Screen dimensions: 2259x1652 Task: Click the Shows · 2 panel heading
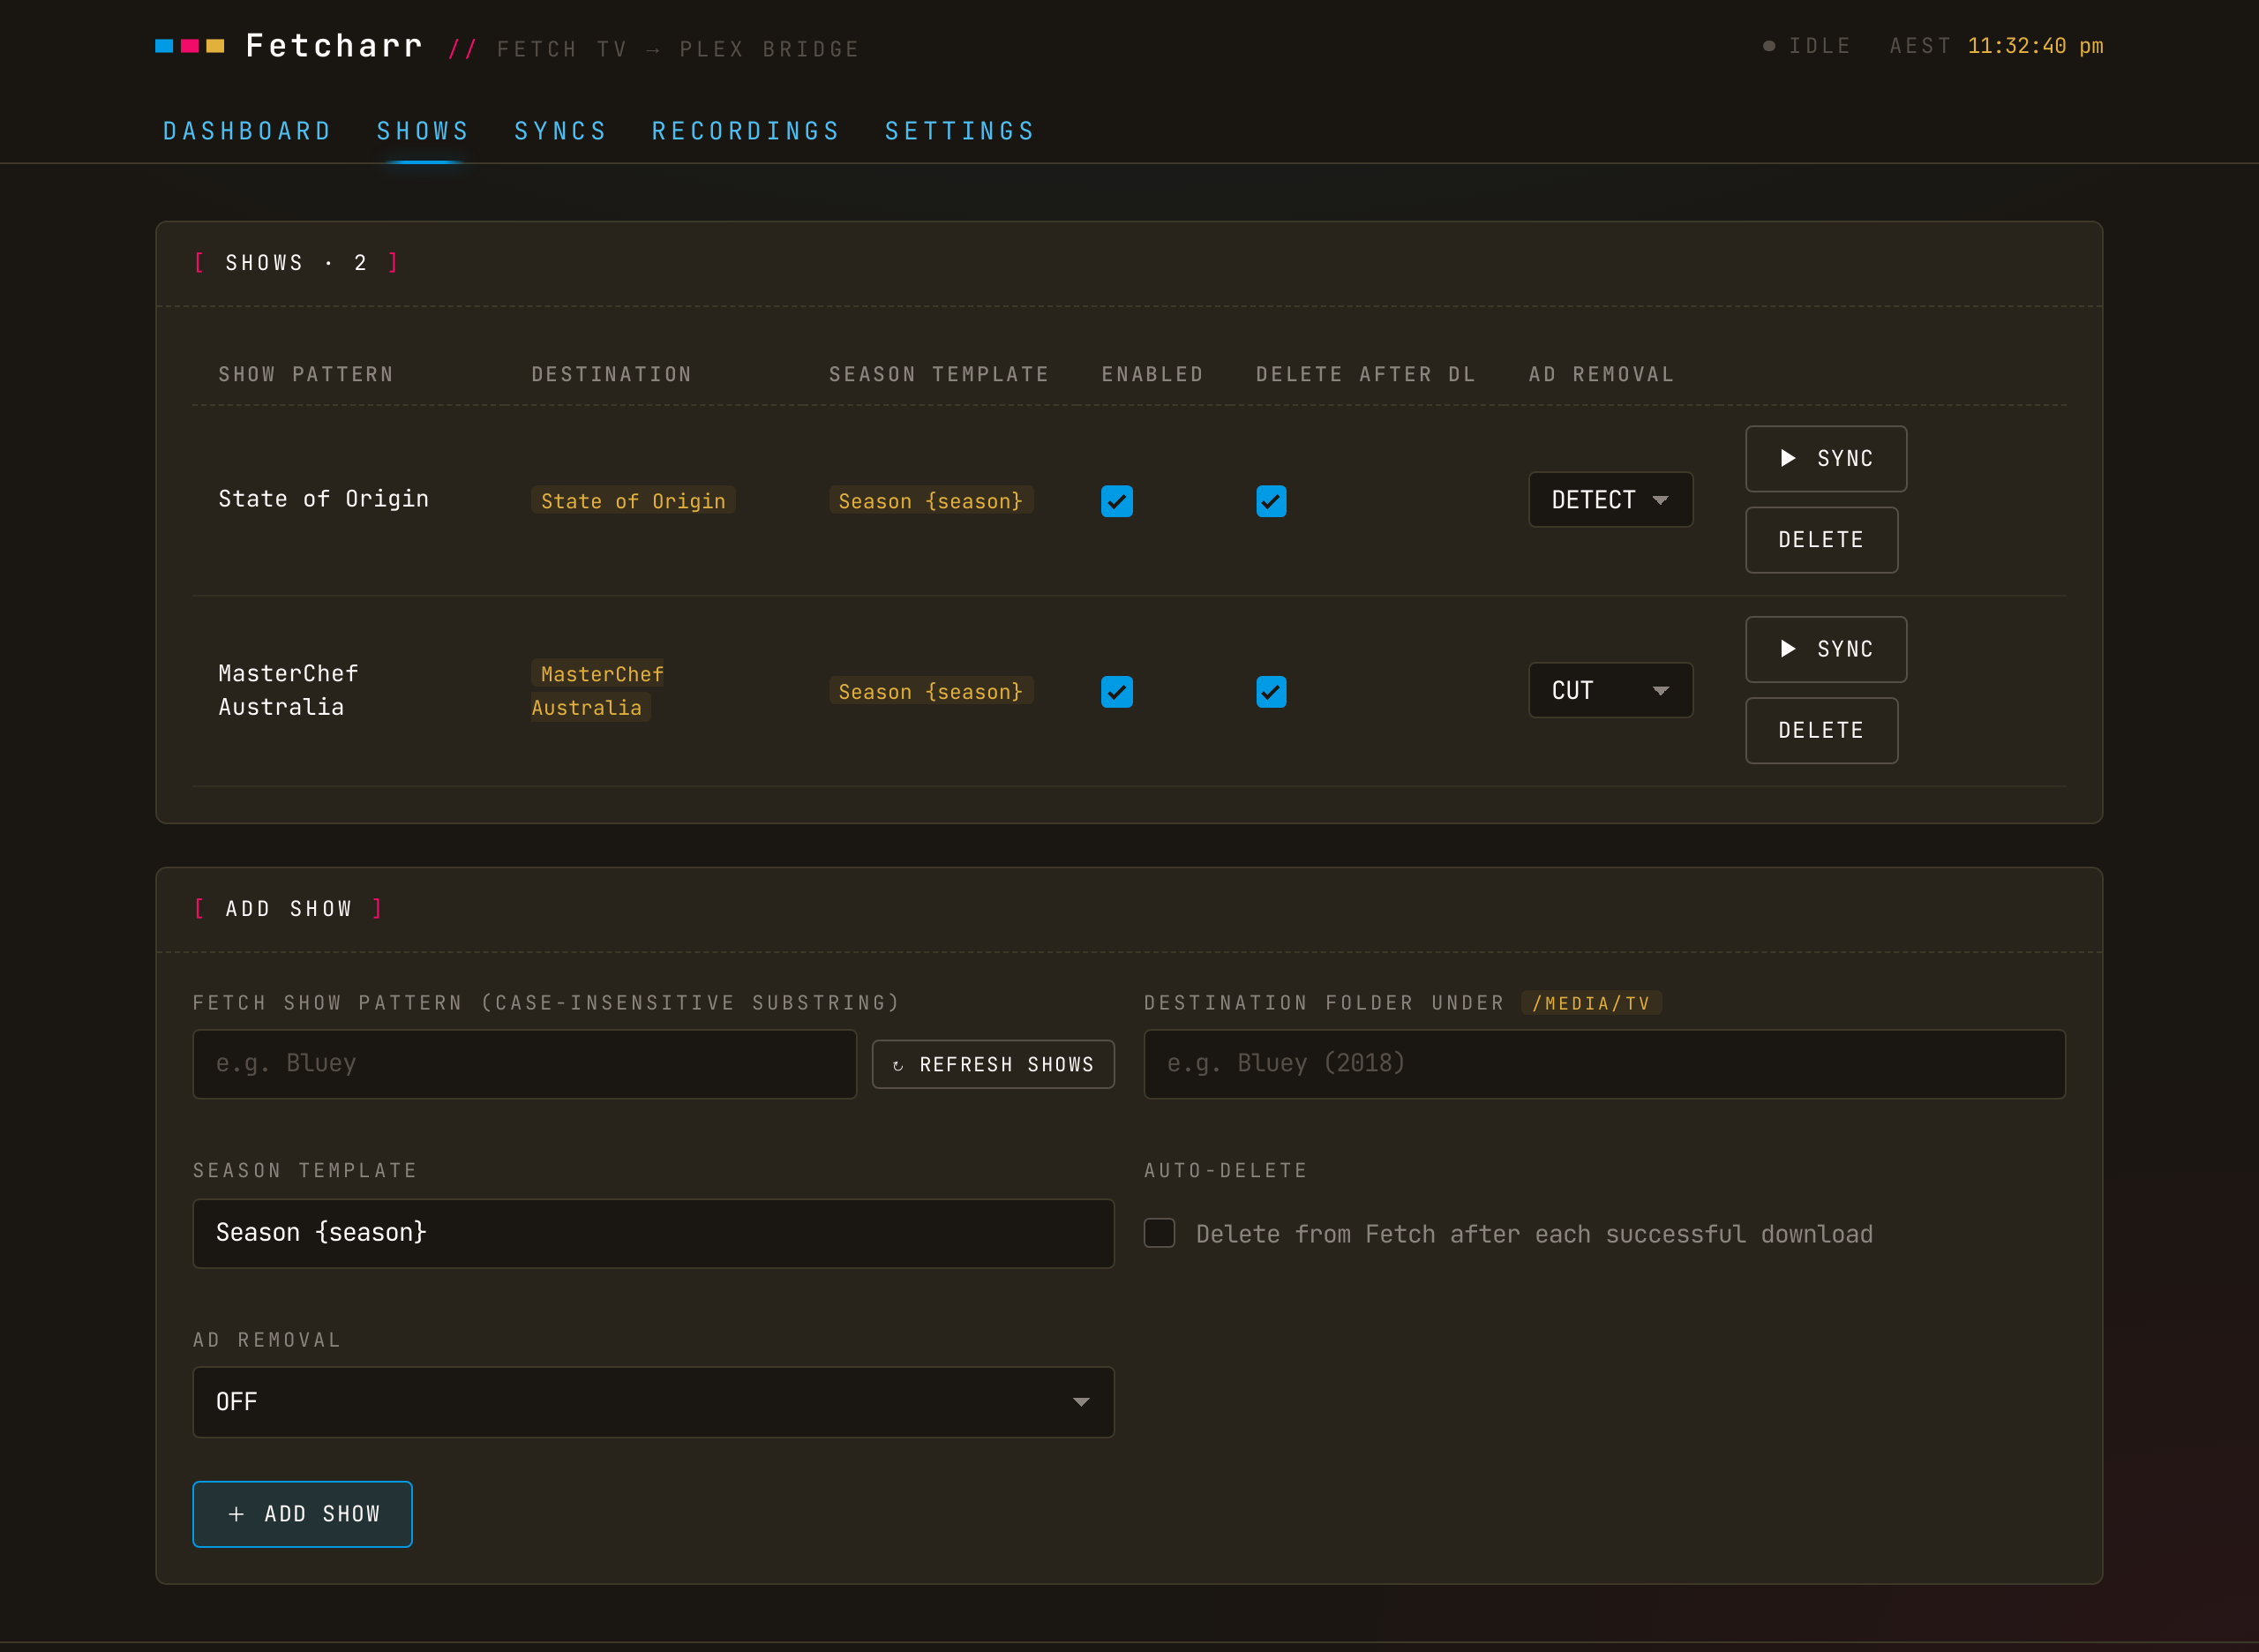click(296, 263)
